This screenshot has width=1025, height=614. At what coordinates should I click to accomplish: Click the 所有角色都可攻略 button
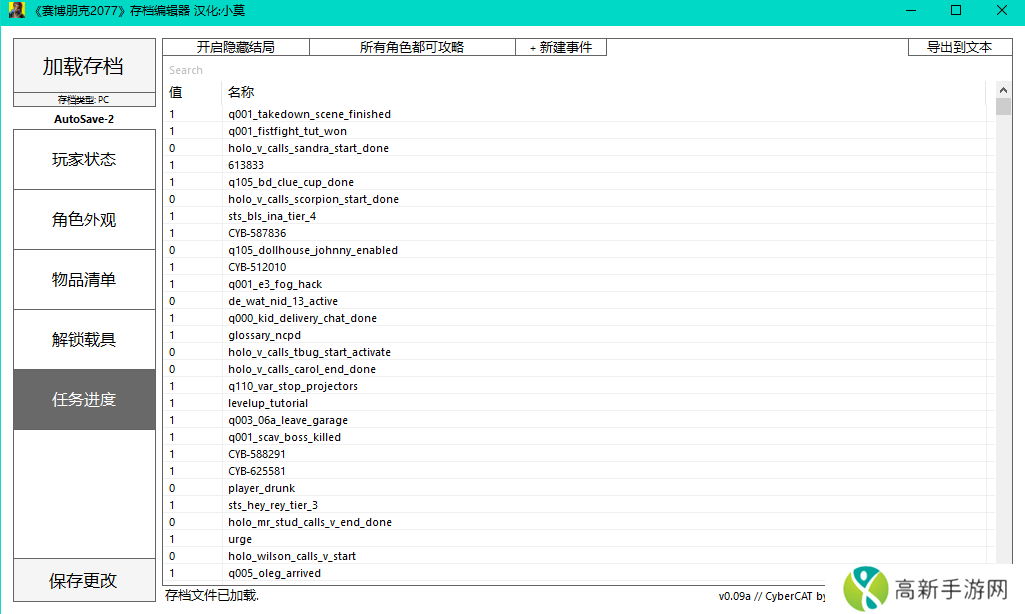412,47
